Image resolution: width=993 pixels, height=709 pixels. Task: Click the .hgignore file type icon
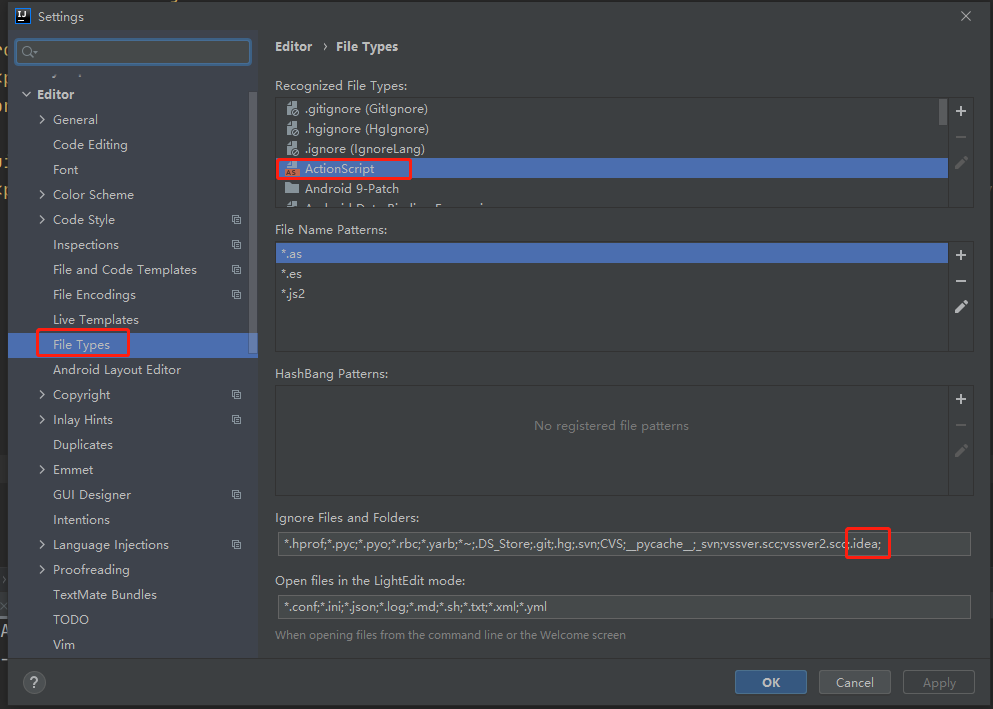[292, 129]
